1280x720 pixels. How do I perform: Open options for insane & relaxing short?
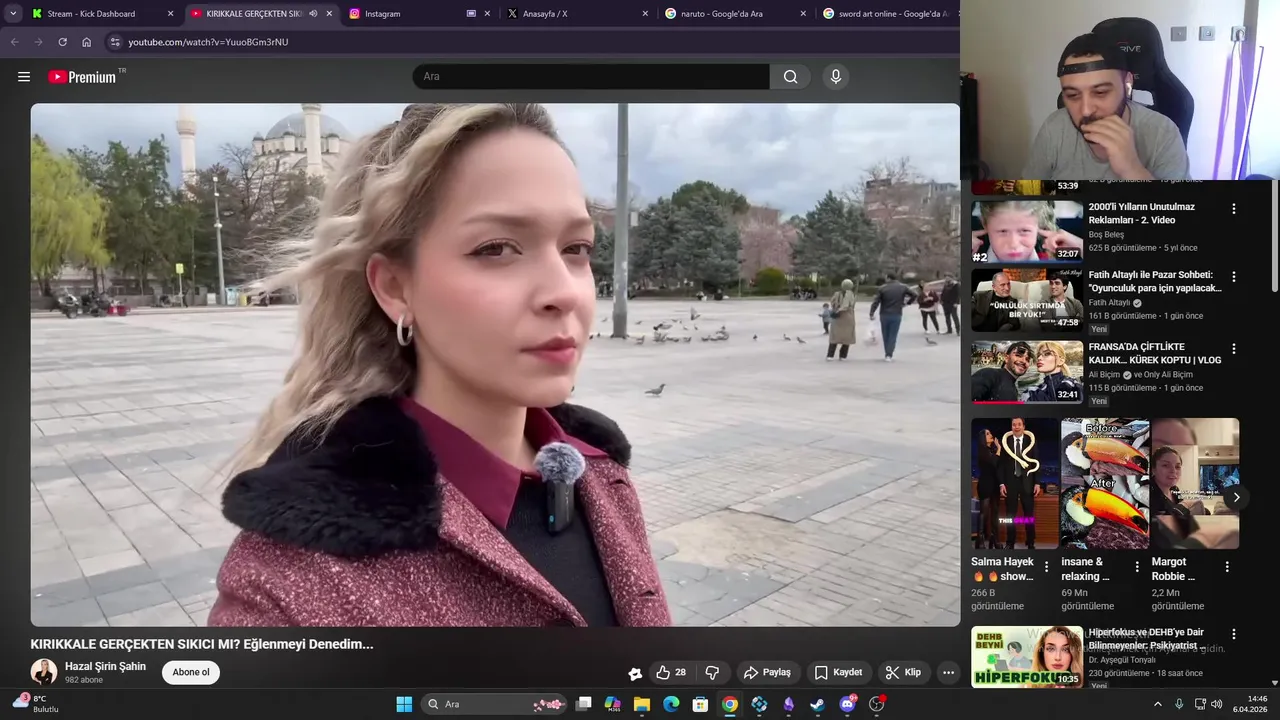coord(1137,567)
